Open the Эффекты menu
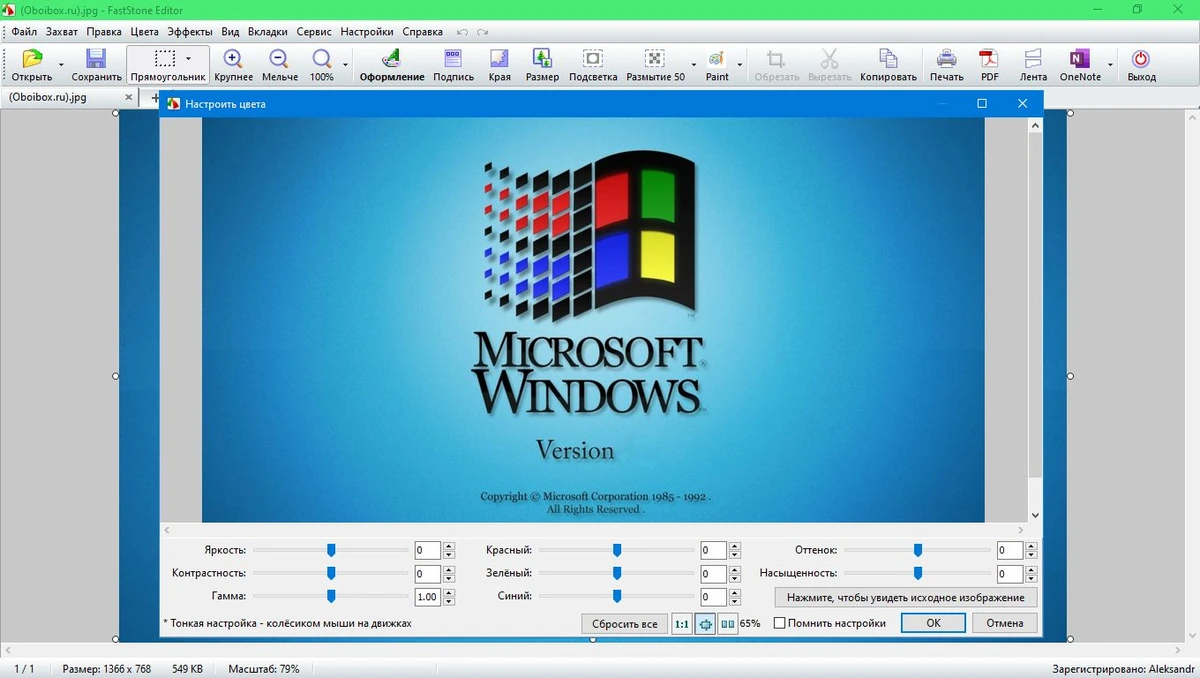Image resolution: width=1200 pixels, height=678 pixels. (190, 32)
